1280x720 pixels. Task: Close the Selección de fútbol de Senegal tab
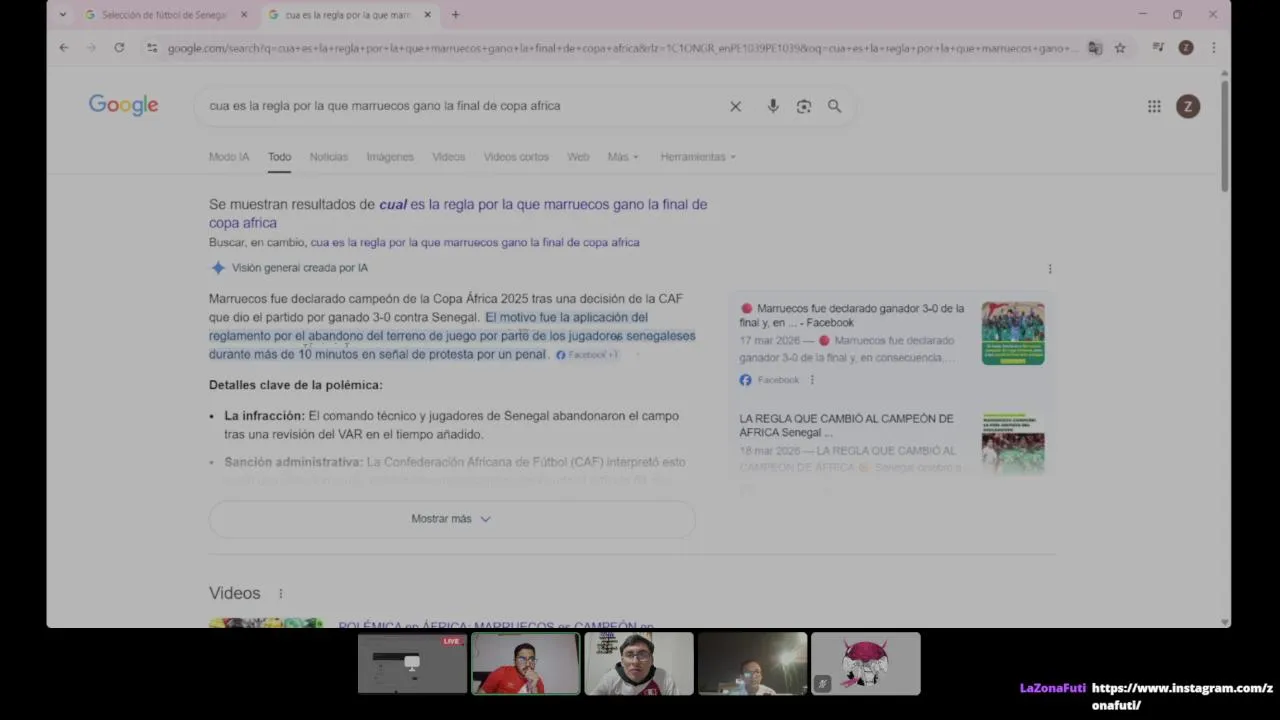point(244,15)
